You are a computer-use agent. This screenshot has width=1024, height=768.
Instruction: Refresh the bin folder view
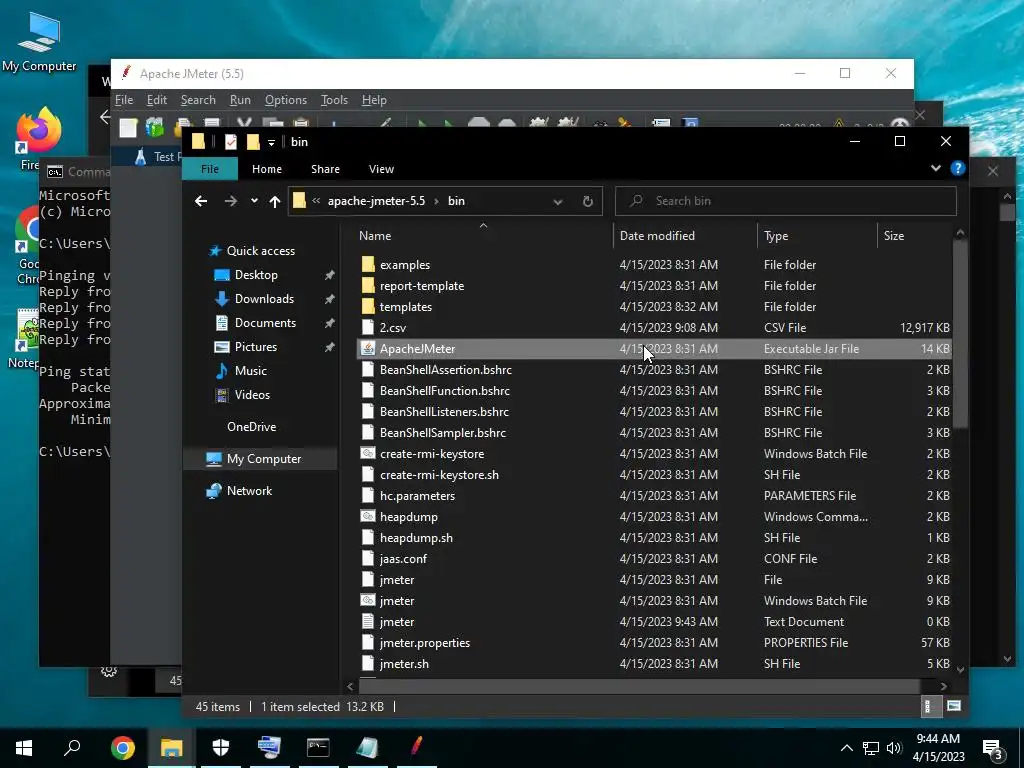click(588, 201)
